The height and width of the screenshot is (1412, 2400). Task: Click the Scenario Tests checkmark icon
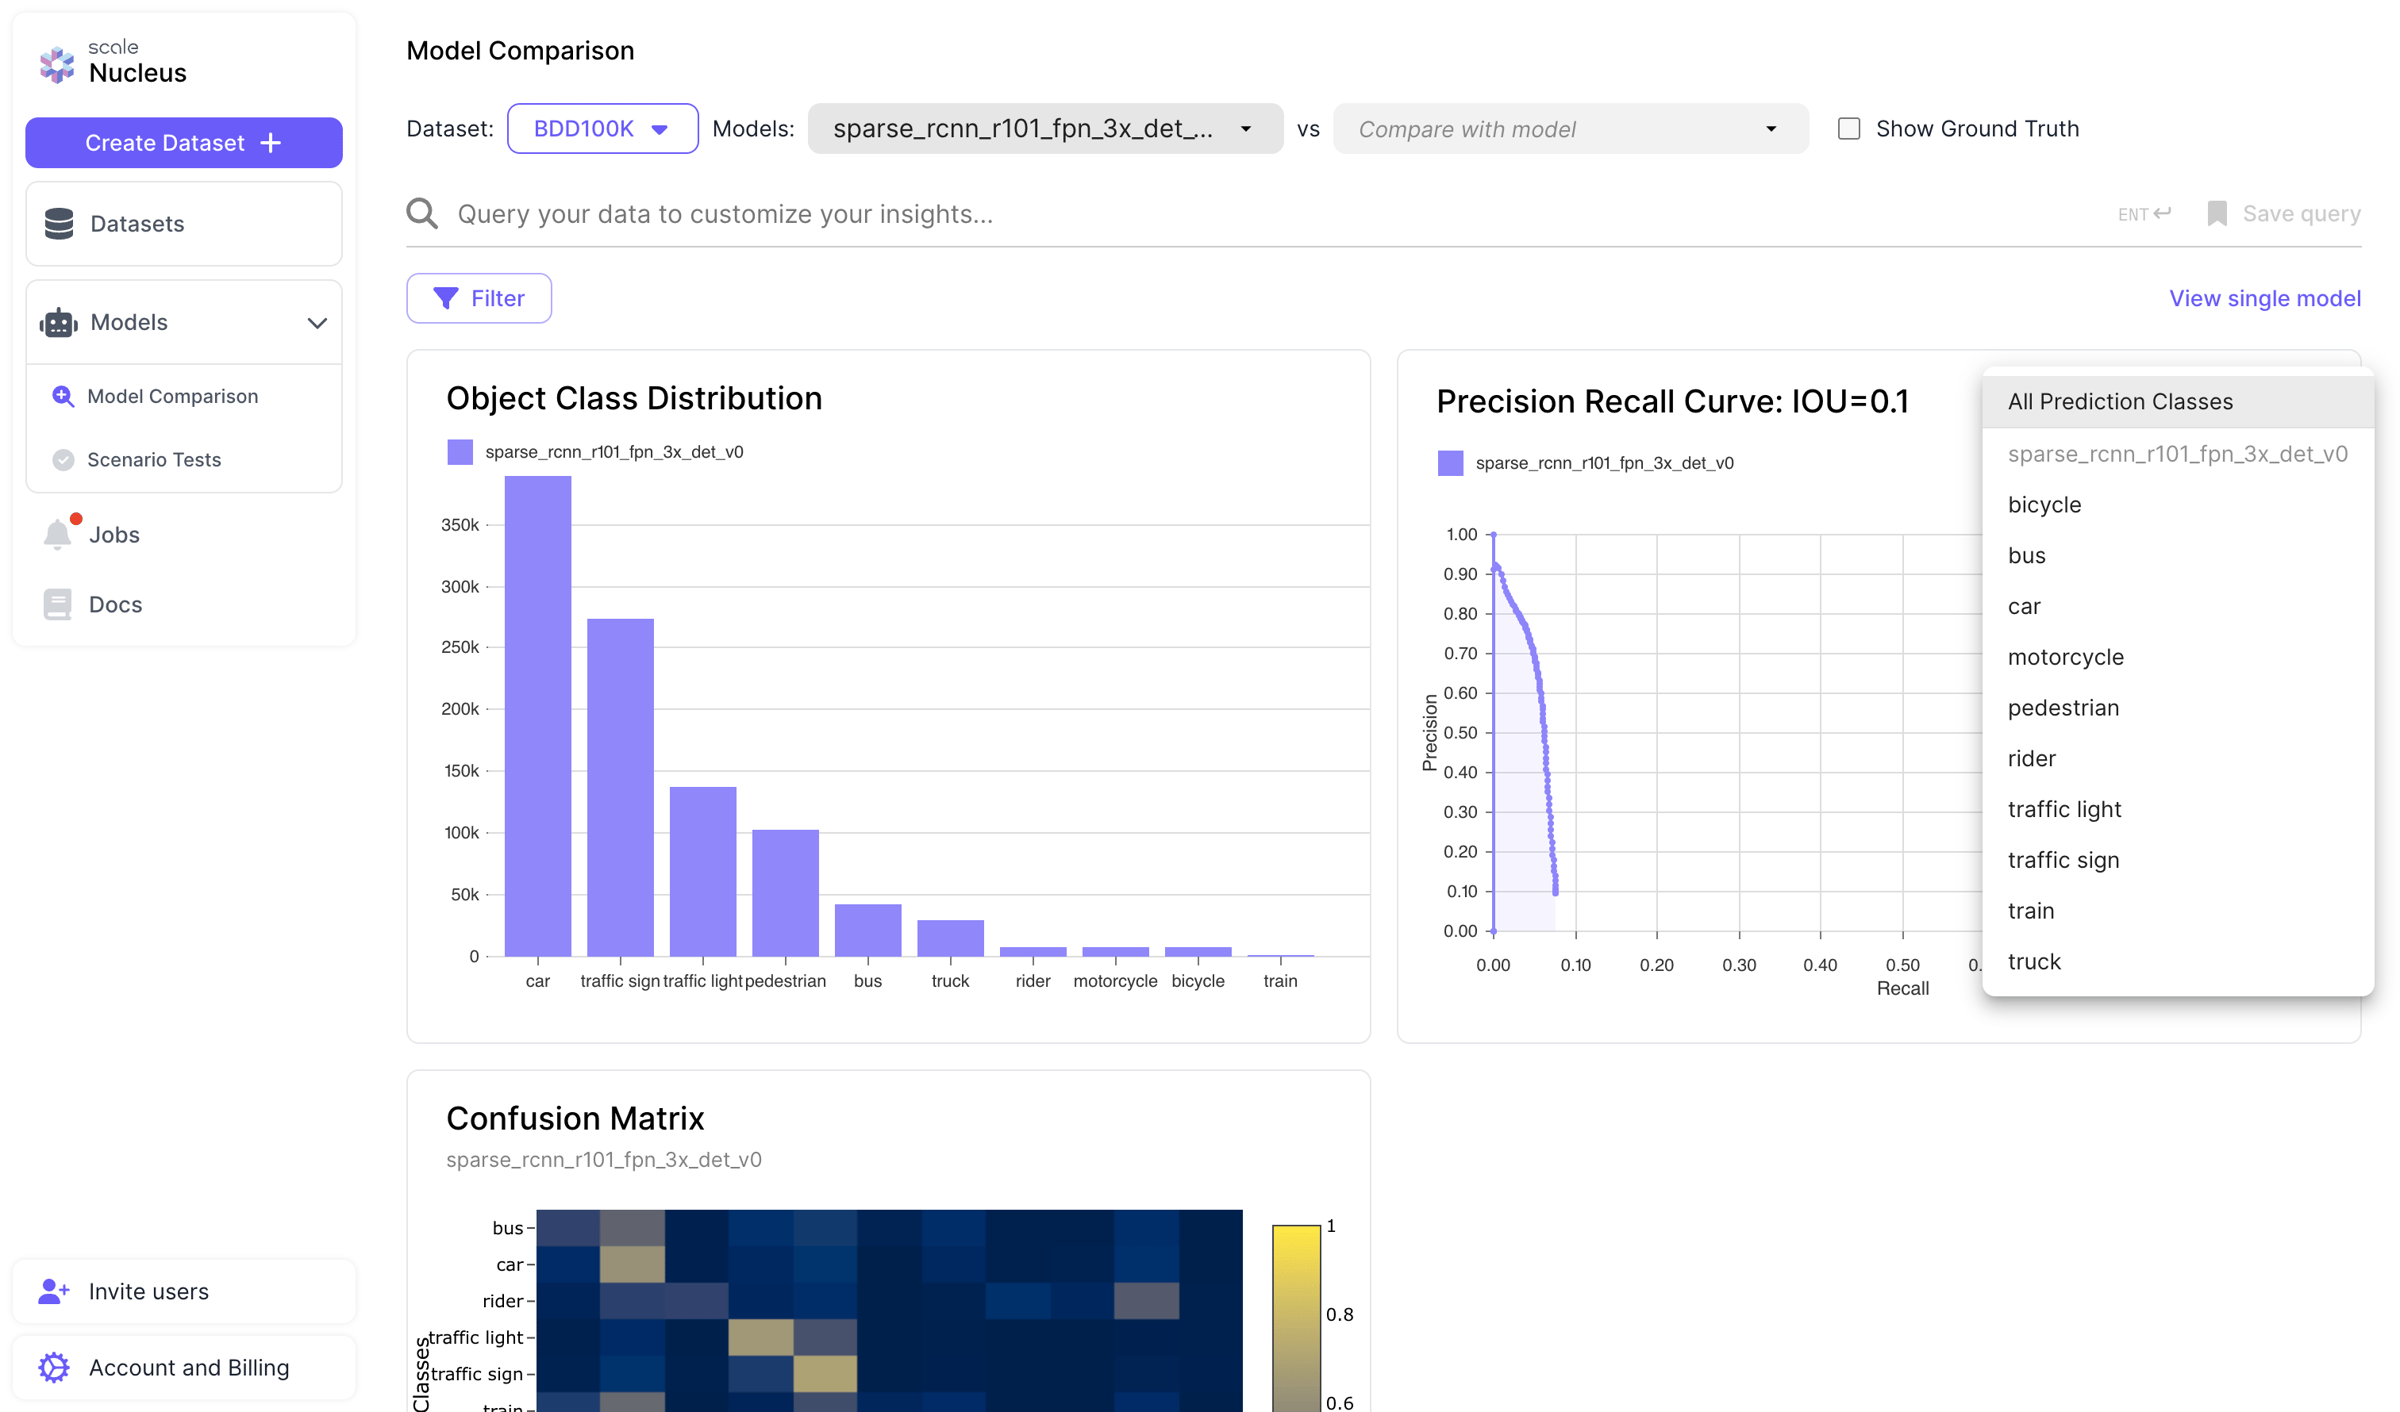pyautogui.click(x=63, y=459)
